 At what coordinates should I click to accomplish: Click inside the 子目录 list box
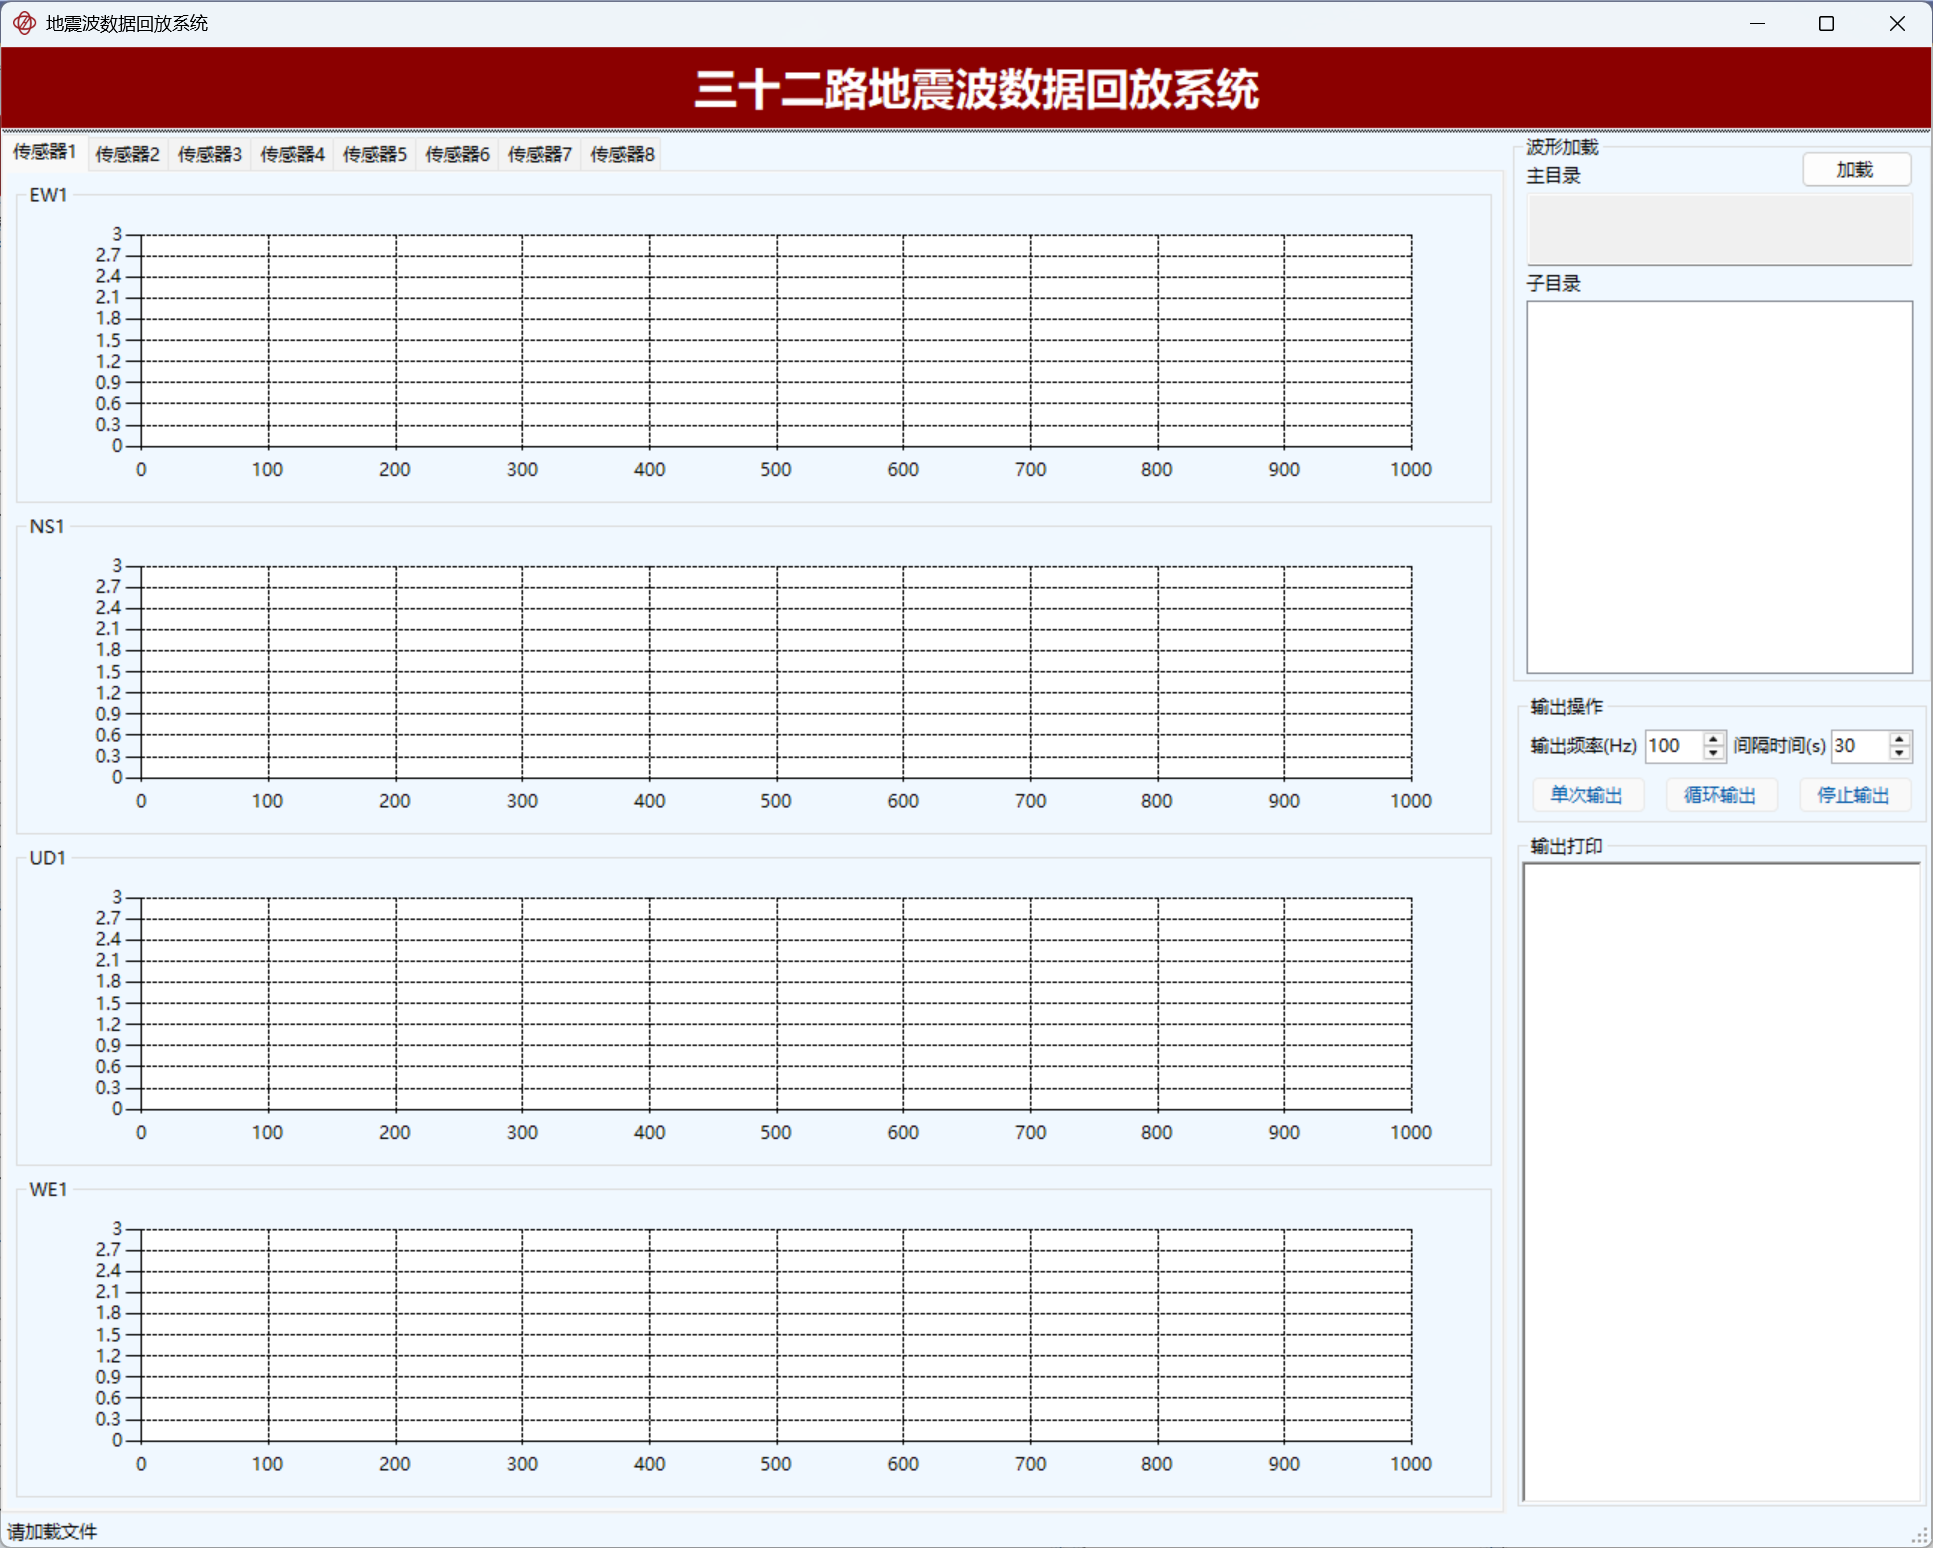pos(1719,487)
